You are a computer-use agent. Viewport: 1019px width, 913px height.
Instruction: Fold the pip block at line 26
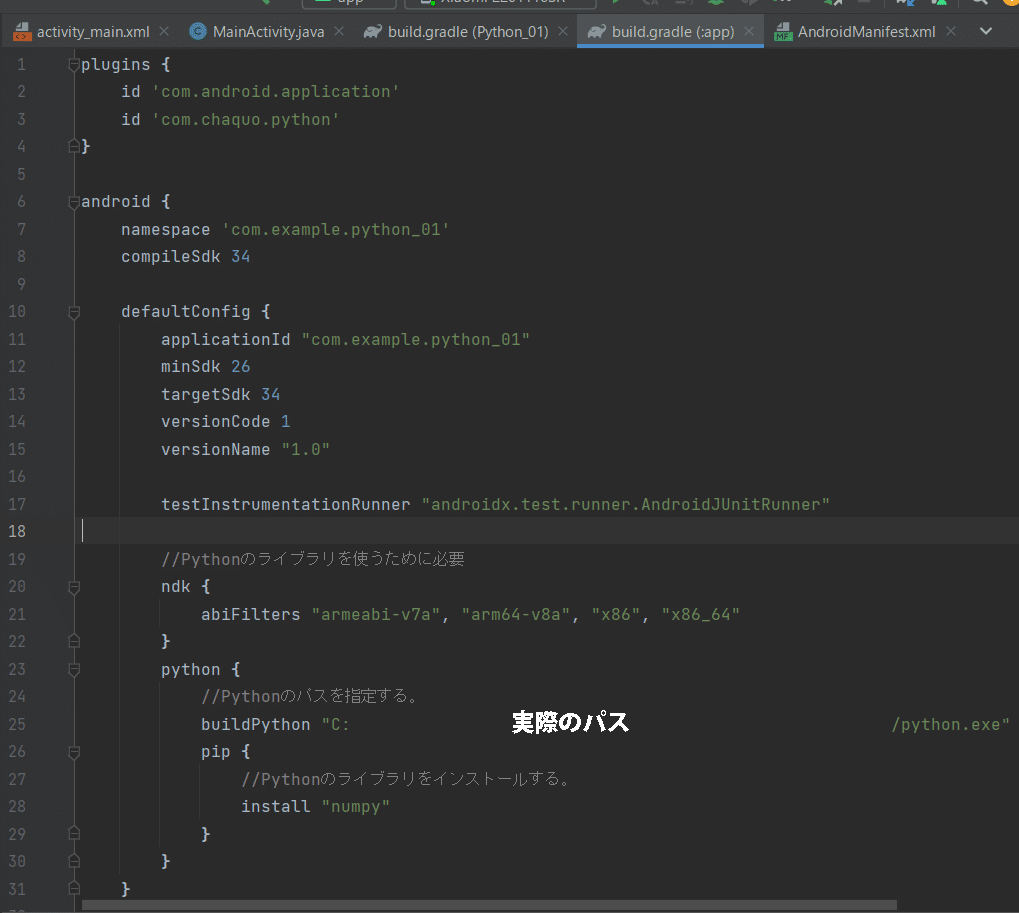[74, 752]
